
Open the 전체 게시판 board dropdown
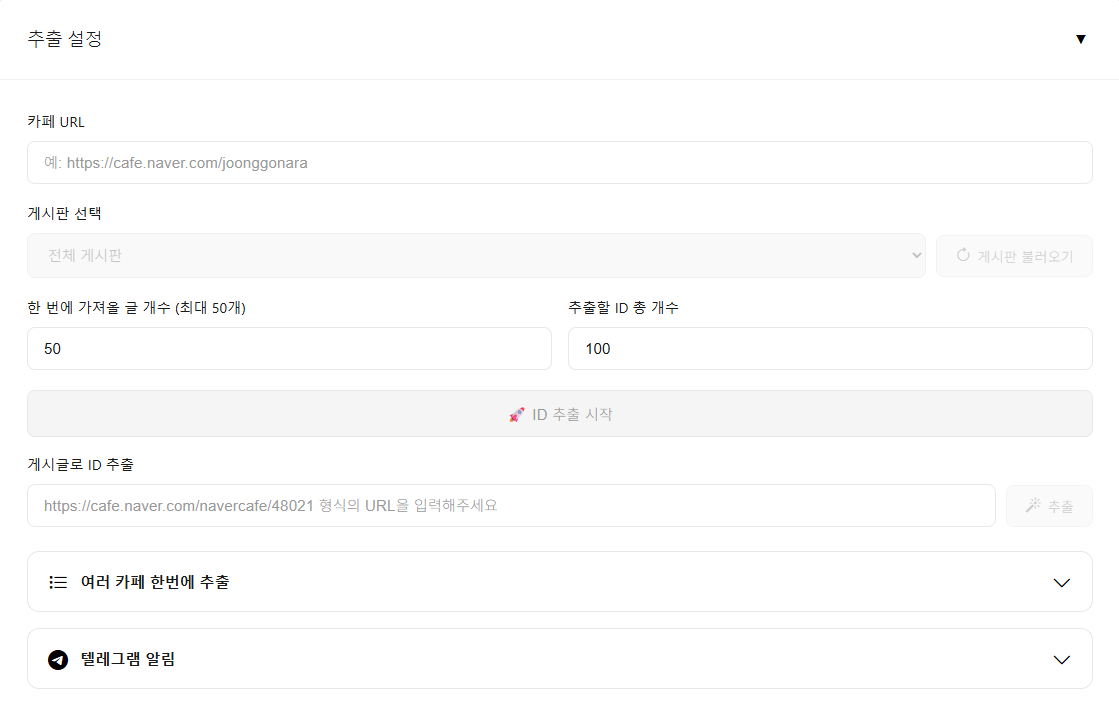coord(476,255)
